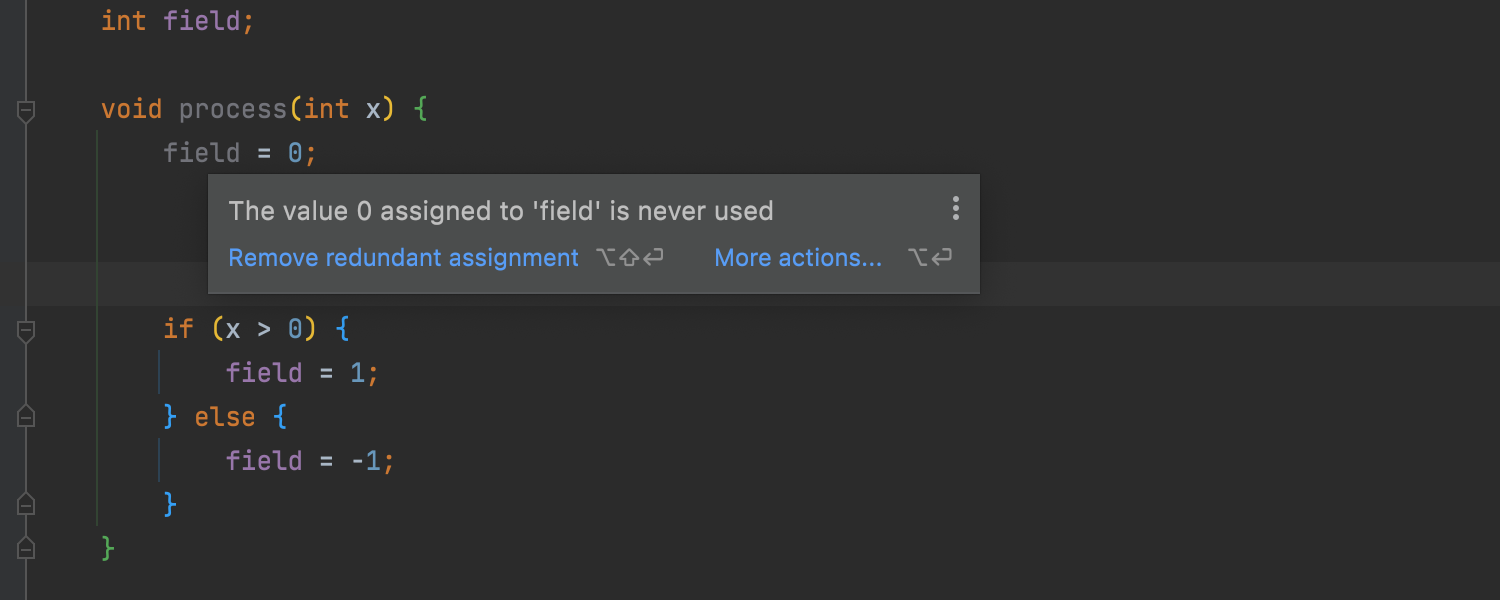Place the caret on 'field' in 'field = 0;'
Viewport: 1500px width, 600px height.
202,153
